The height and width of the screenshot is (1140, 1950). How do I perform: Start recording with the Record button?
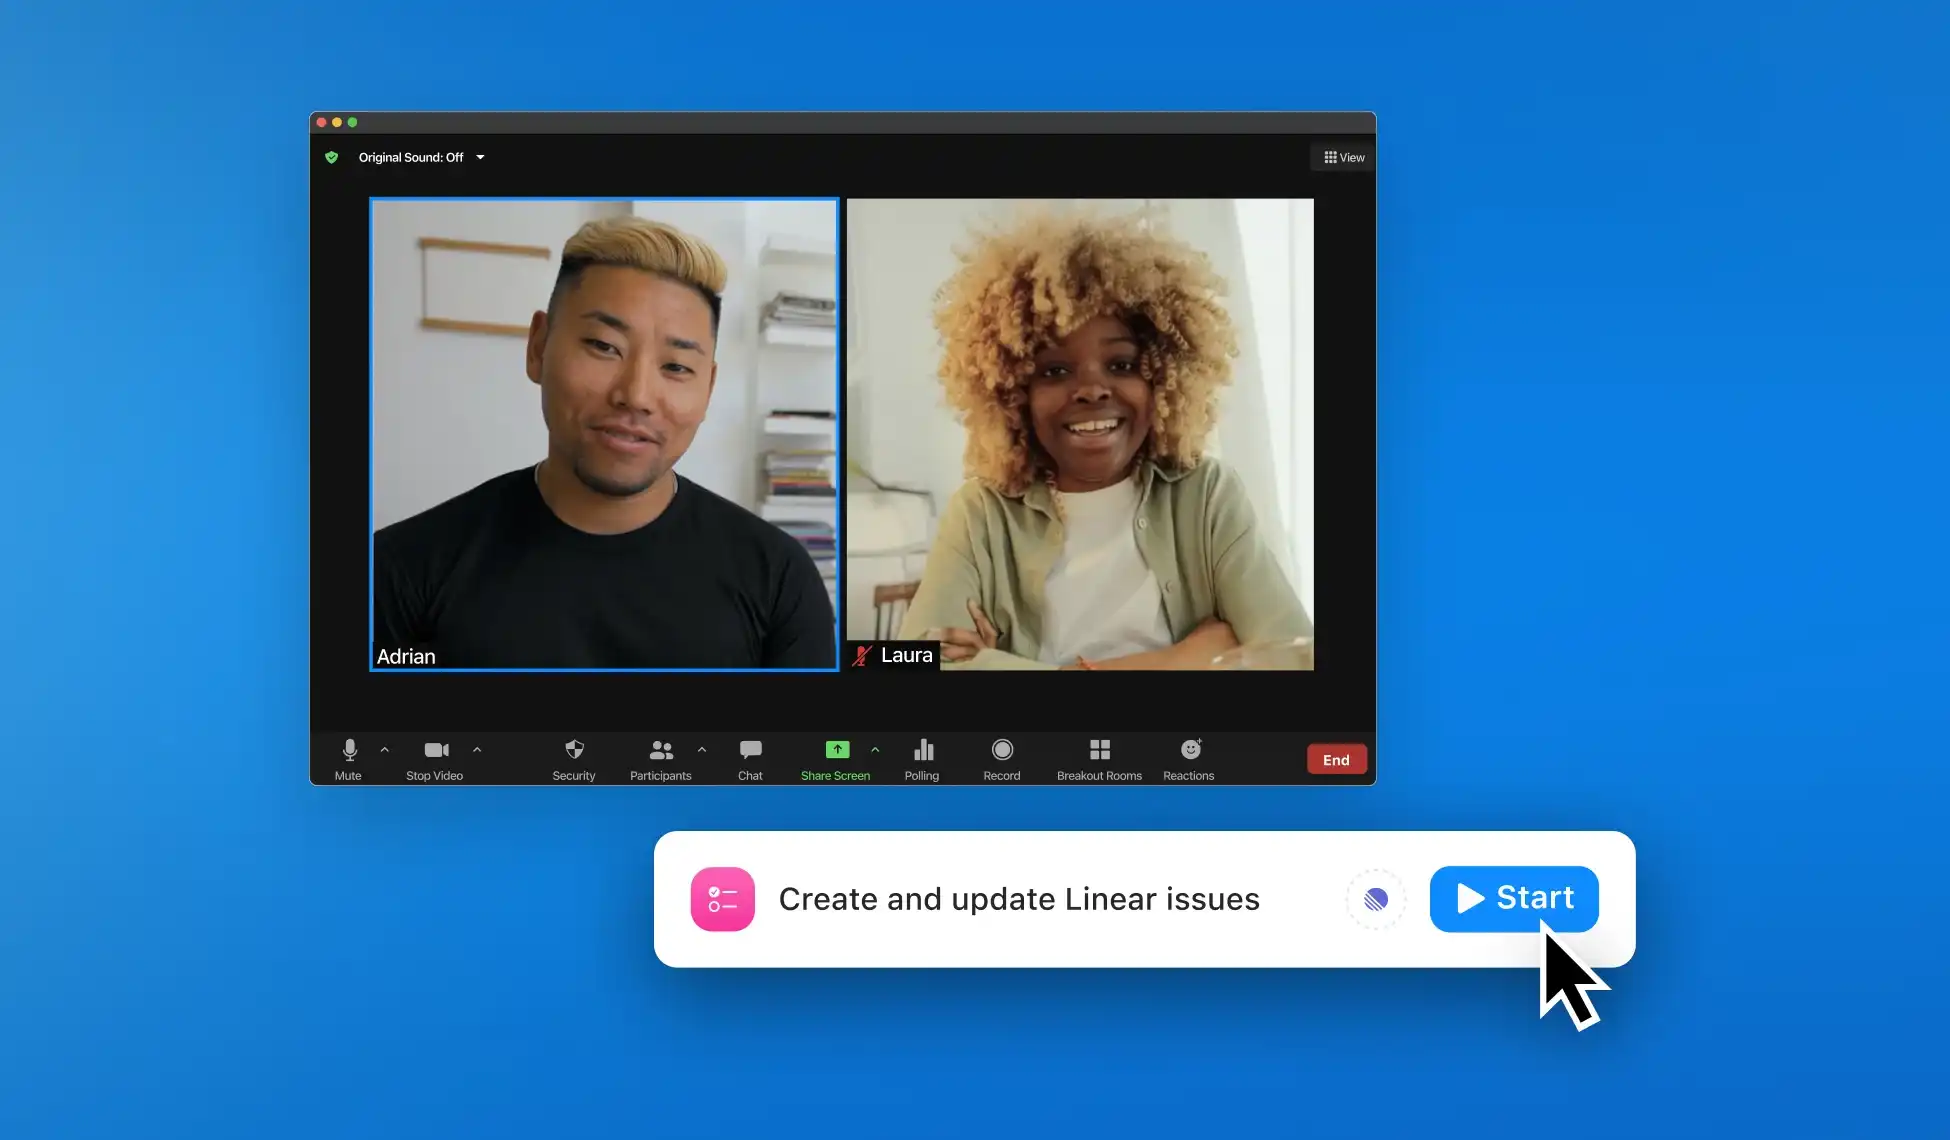1002,751
